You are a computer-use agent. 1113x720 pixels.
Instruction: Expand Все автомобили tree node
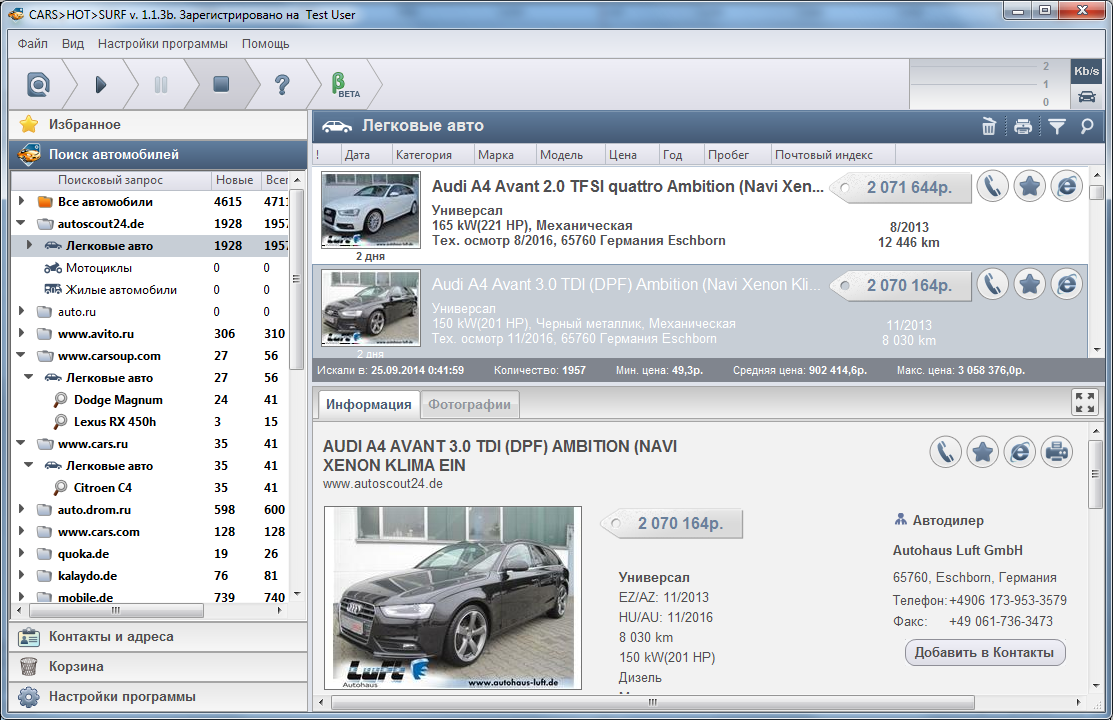[21, 202]
